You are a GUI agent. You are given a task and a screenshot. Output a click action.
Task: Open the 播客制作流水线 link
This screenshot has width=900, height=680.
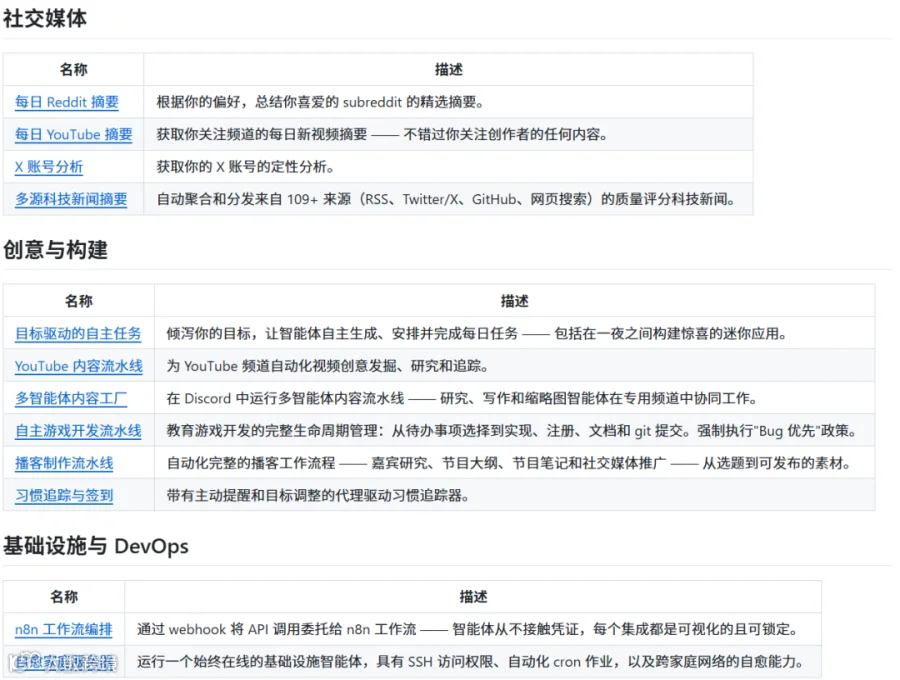[x=64, y=463]
